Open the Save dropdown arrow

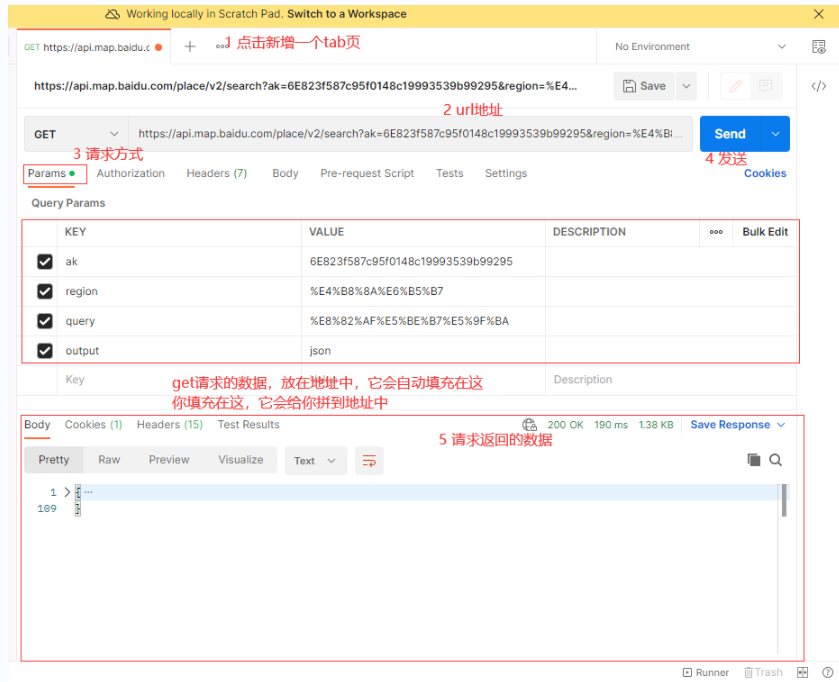click(x=686, y=86)
